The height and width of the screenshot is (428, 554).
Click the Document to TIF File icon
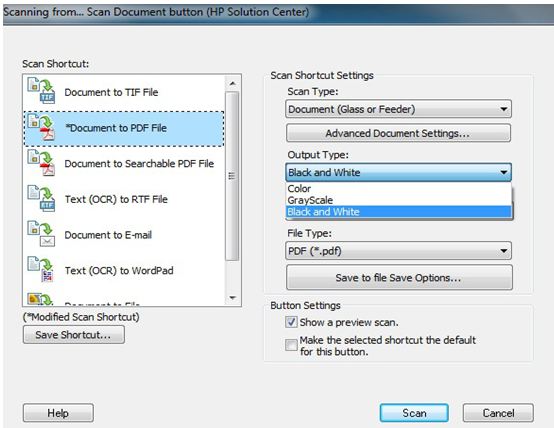(x=41, y=91)
